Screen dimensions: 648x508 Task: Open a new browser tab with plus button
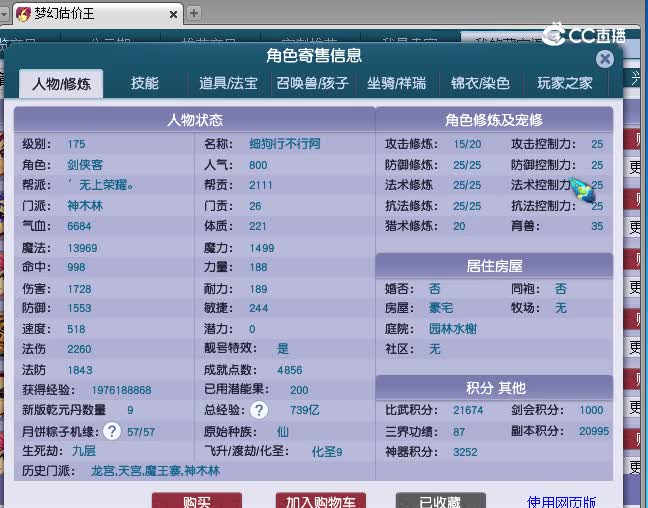click(194, 13)
